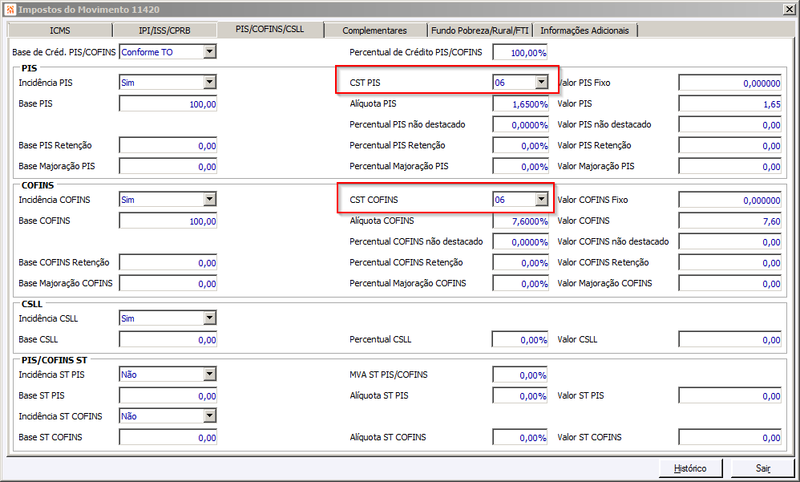Select the Valor COFINS Retenção field
Image resolution: width=800 pixels, height=482 pixels.
tap(730, 263)
